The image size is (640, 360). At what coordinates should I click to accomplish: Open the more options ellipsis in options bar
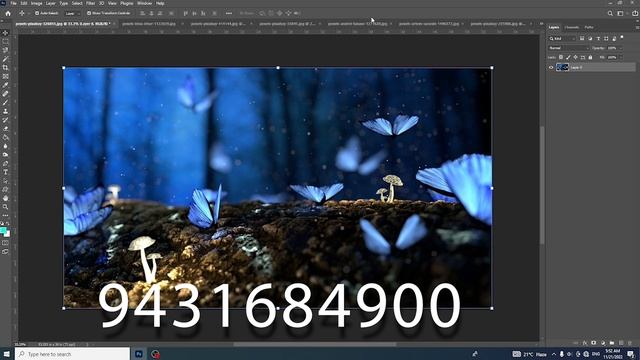click(229, 13)
